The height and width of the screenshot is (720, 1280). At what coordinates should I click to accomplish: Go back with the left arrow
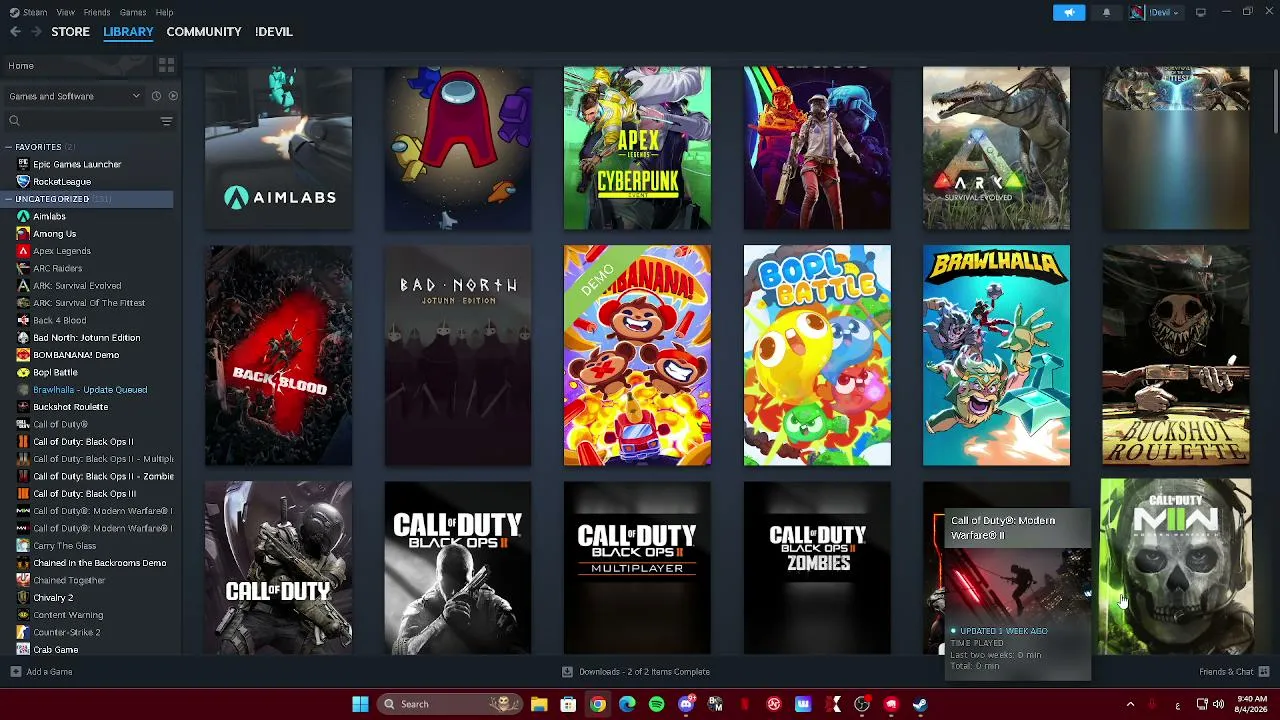coord(15,32)
